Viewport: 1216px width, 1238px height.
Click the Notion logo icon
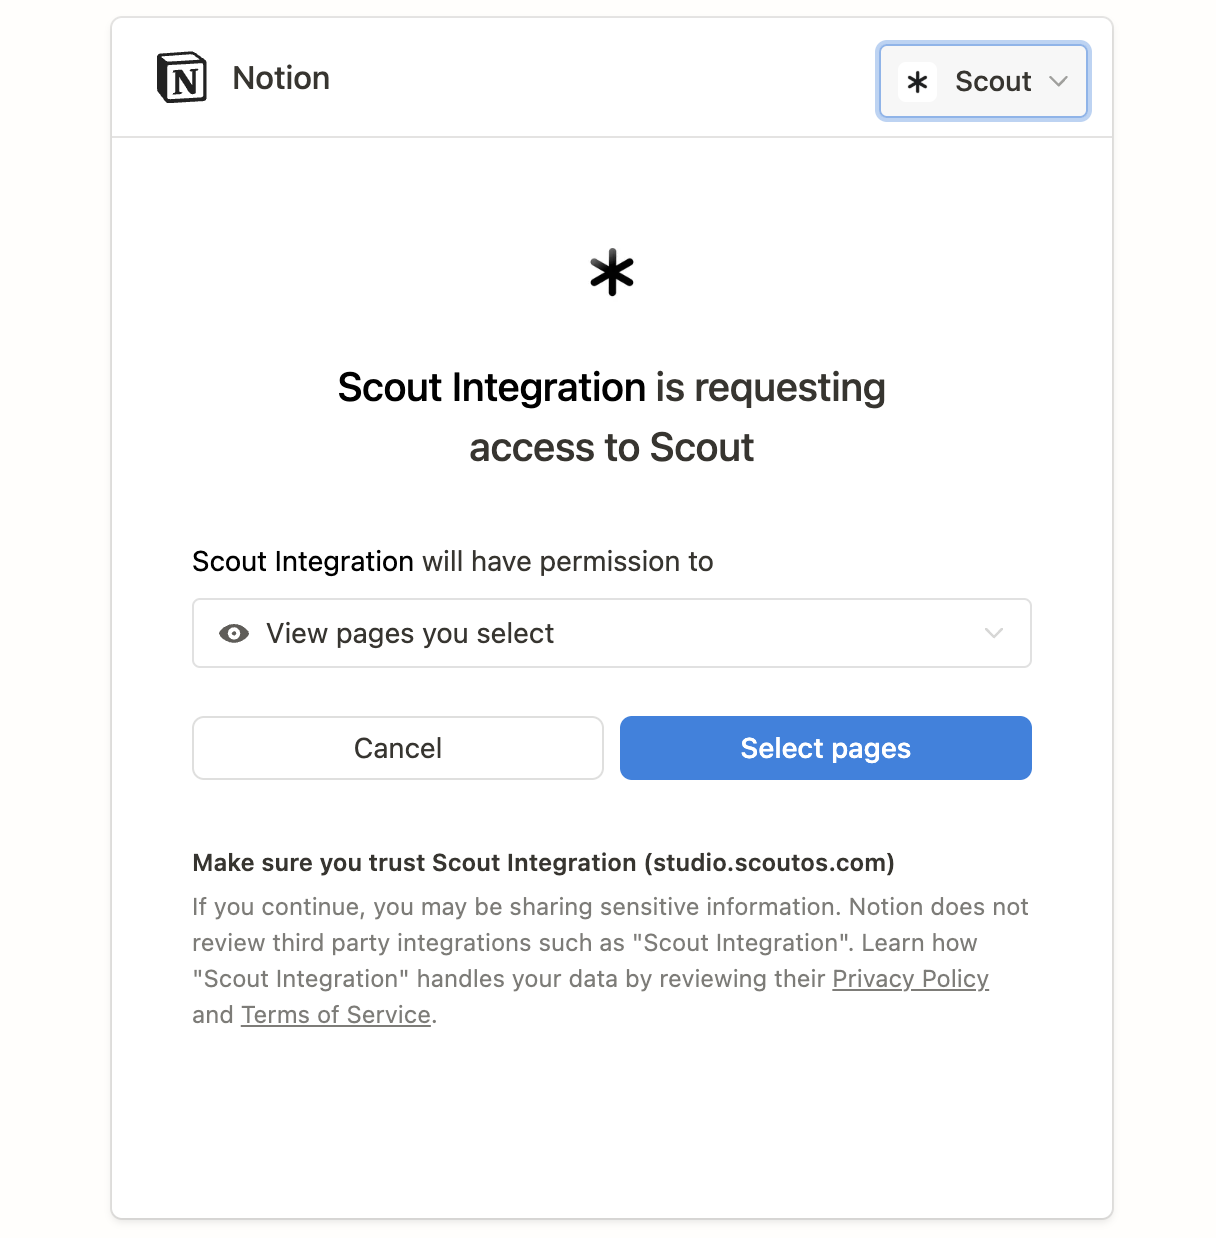pyautogui.click(x=182, y=78)
